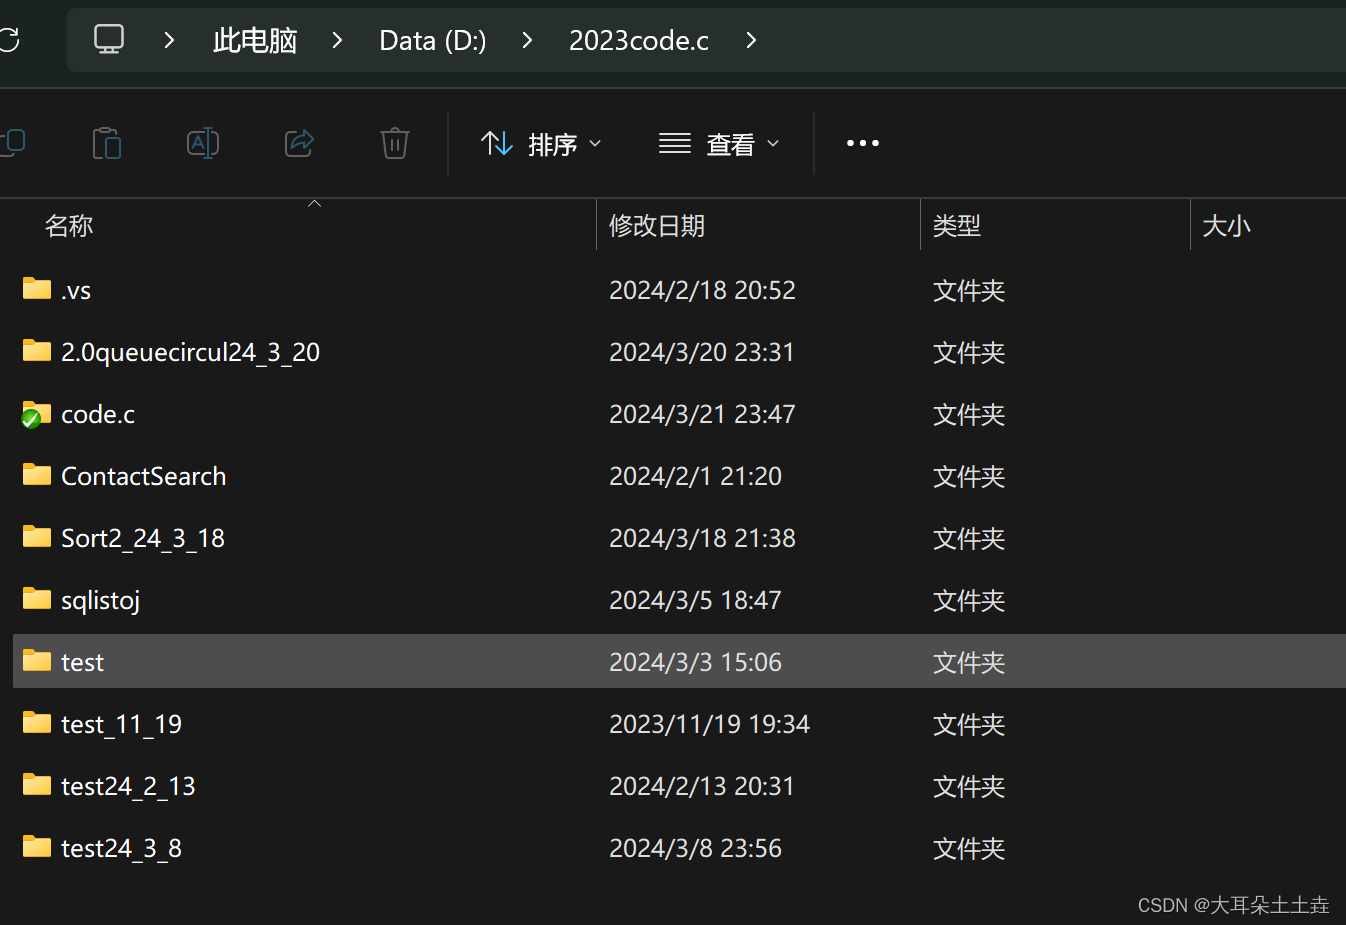Click the copy icon in toolbar
The height and width of the screenshot is (925, 1346).
(x=12, y=143)
